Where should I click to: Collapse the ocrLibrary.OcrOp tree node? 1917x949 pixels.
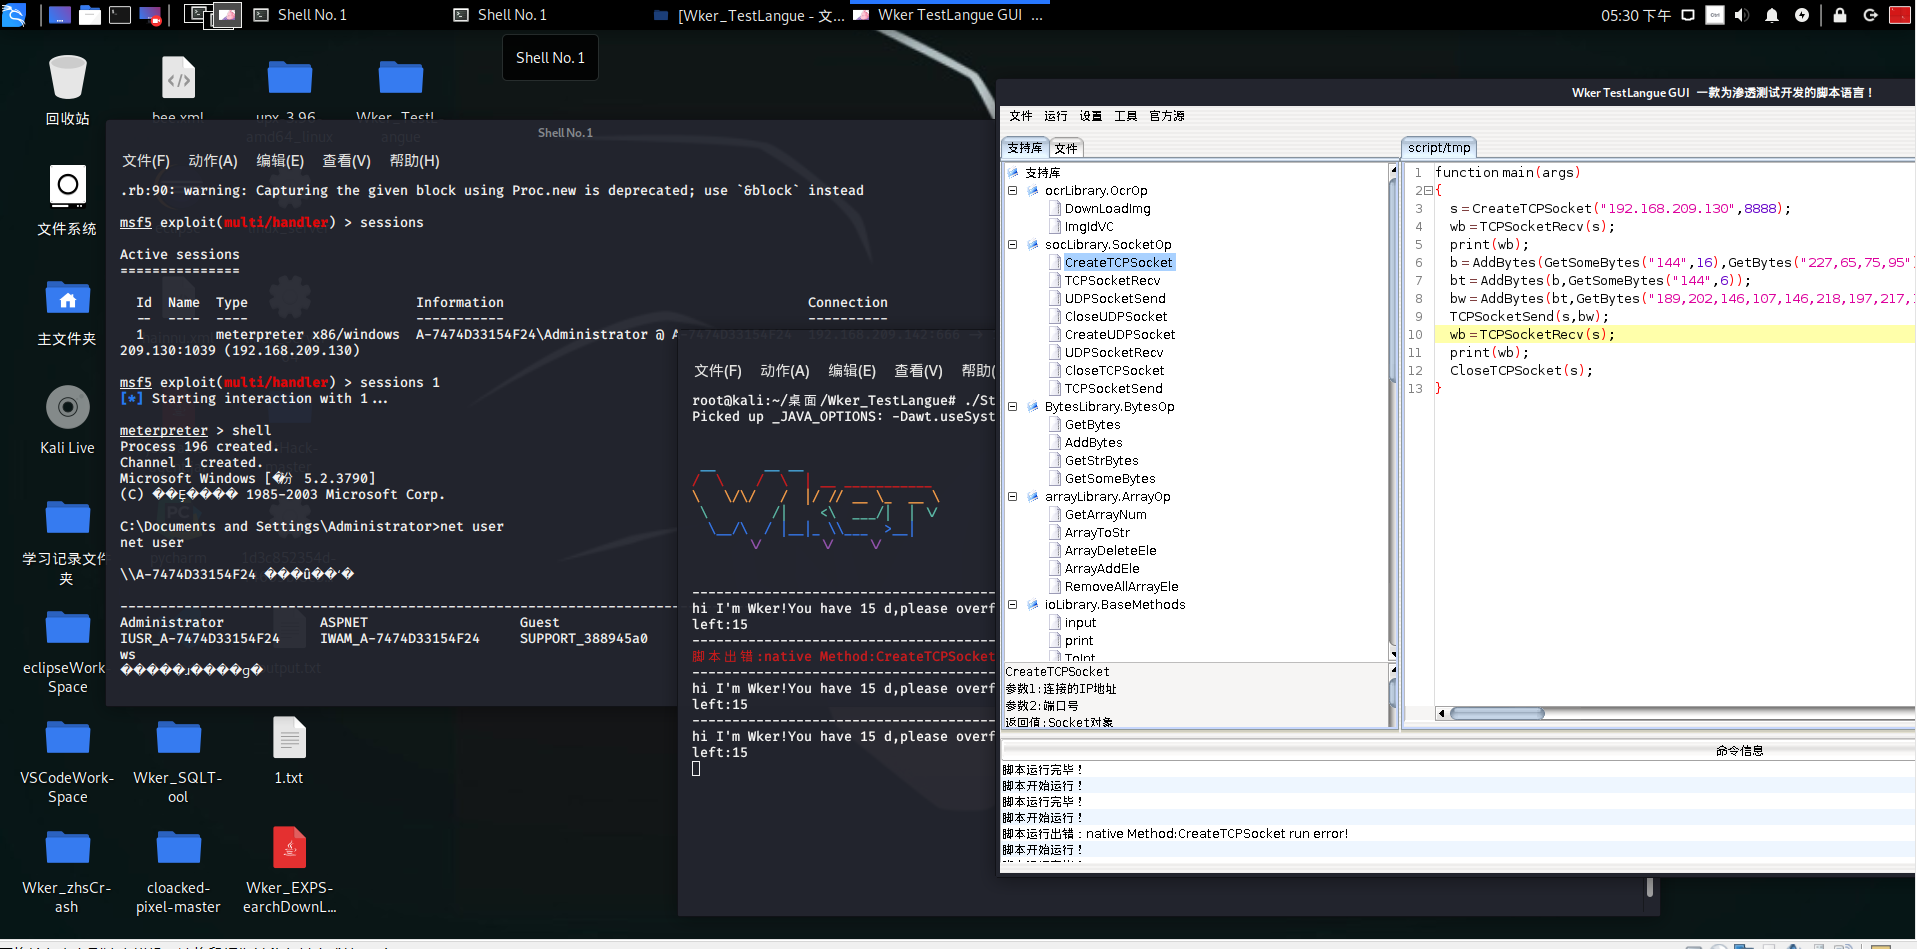pyautogui.click(x=1012, y=190)
